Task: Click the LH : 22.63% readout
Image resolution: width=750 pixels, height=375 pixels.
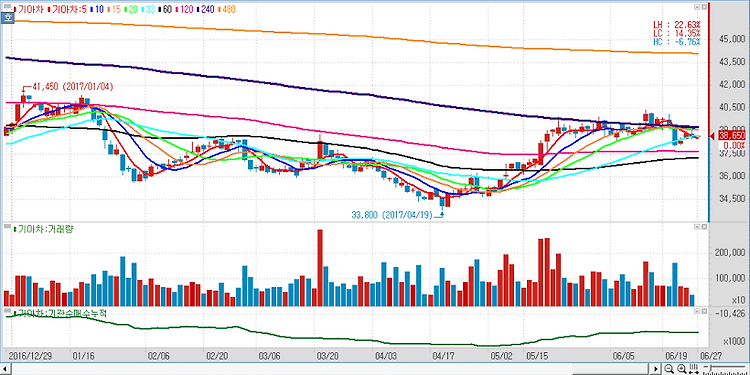Action: (677, 24)
